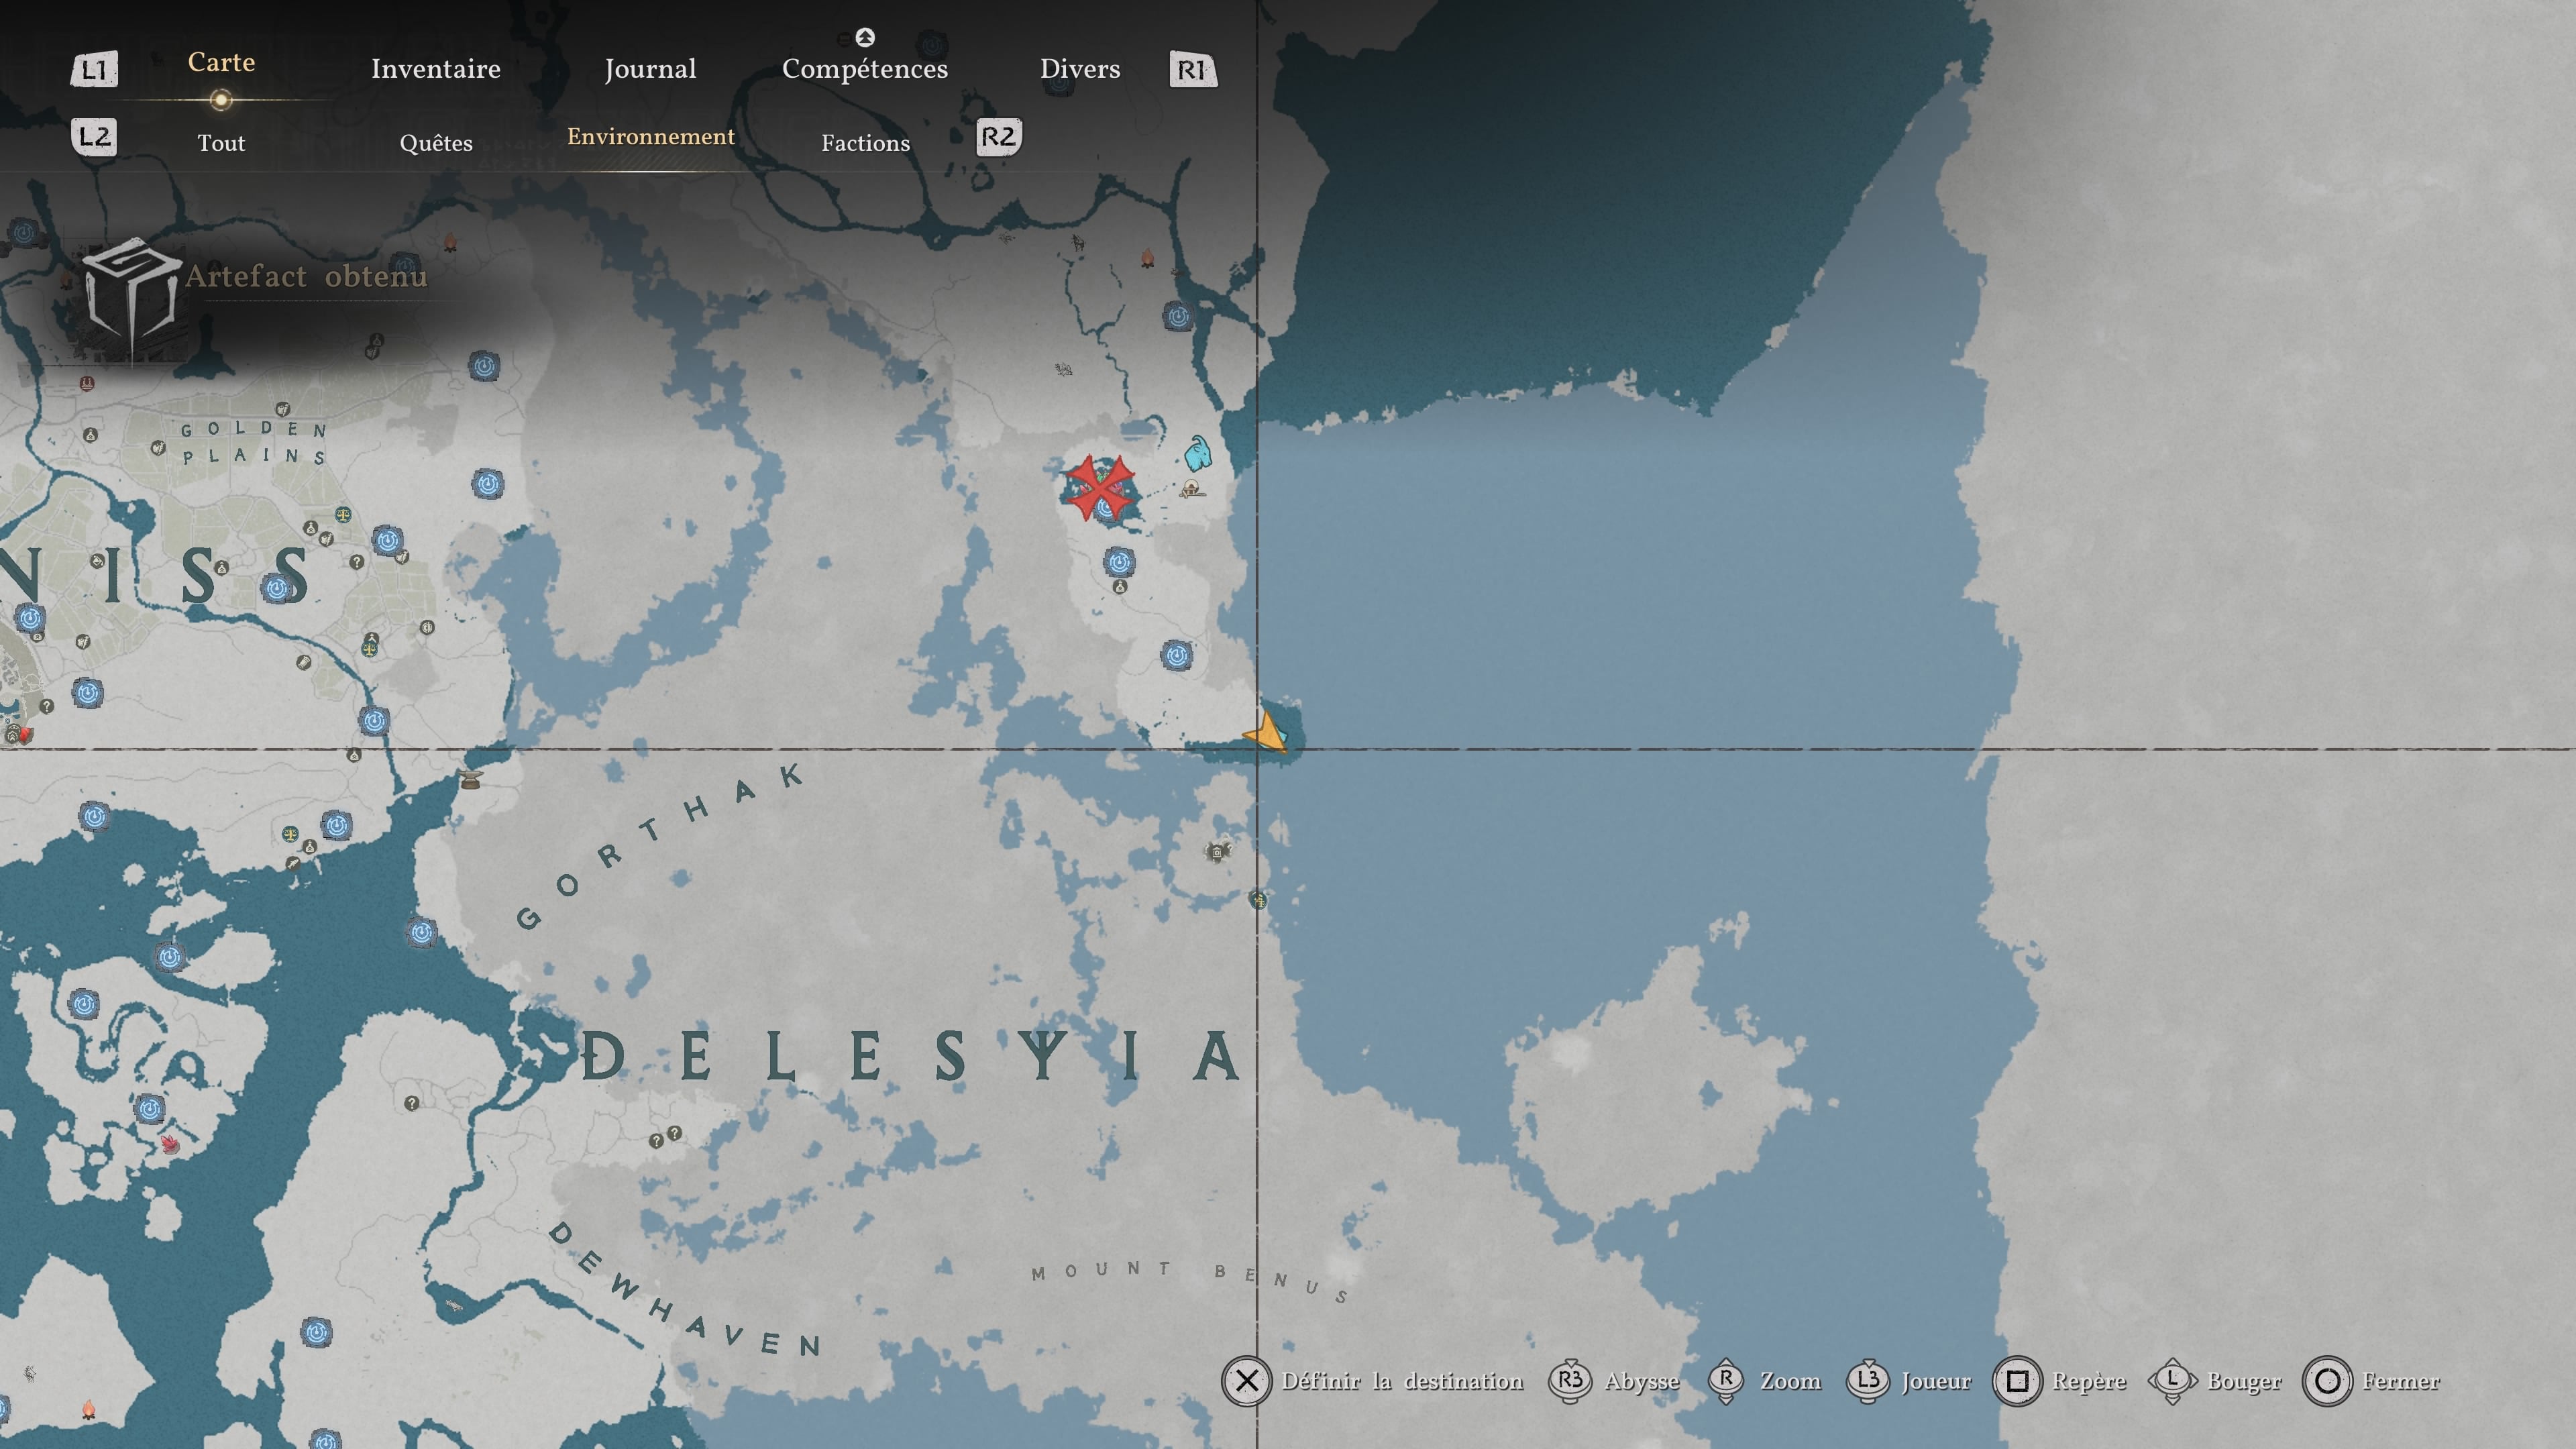Select the anvil blacksmith icon
2576x1449 pixels.
pyautogui.click(x=470, y=779)
